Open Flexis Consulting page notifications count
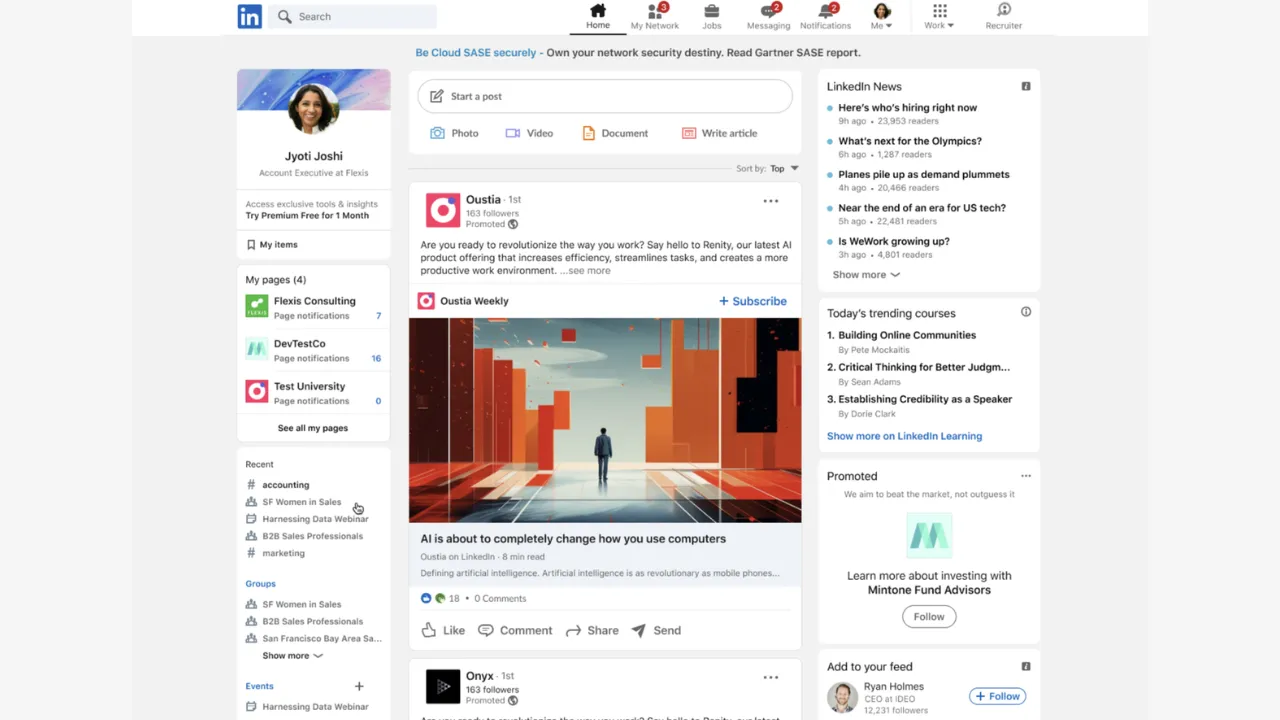This screenshot has width=1280, height=720. [x=378, y=316]
